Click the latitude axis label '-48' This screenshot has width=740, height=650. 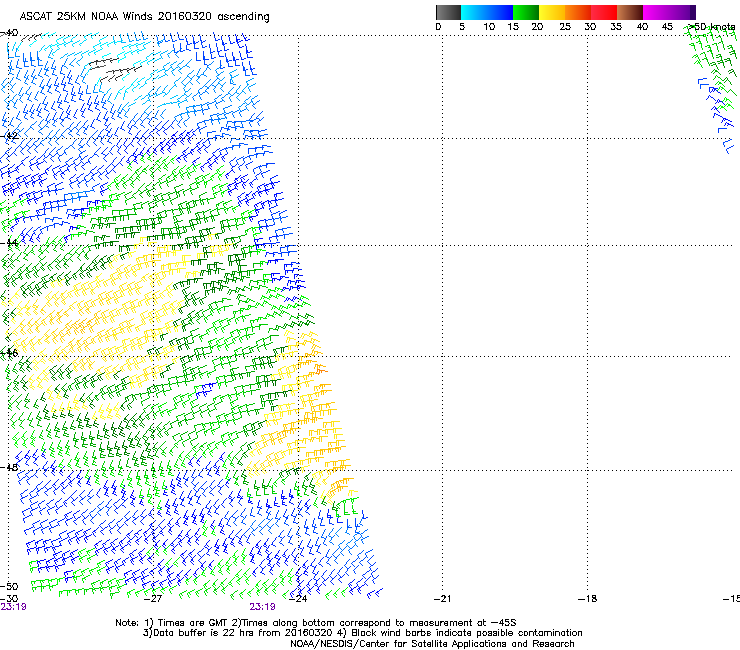pos(9,467)
